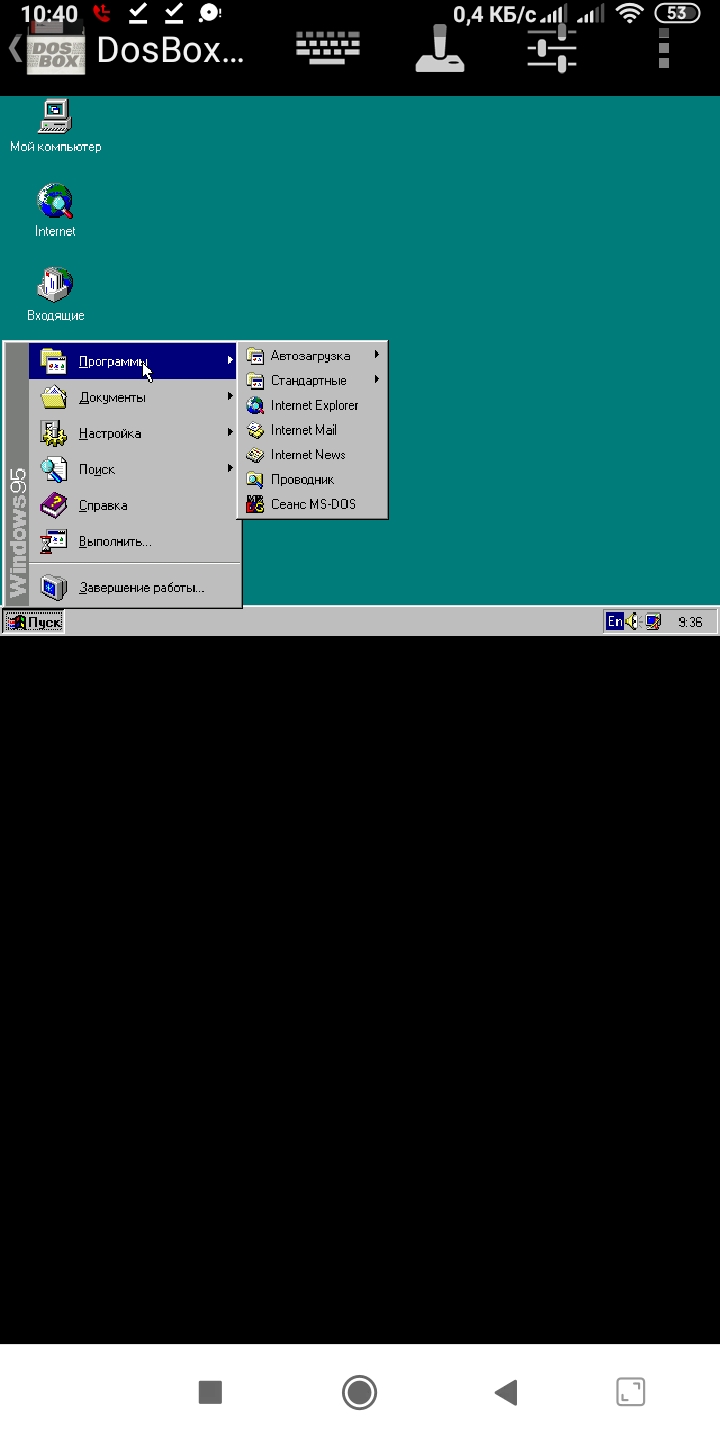The image size is (720, 1440).
Task: Click the Internet Explorer icon in submenu
Action: tap(255, 405)
